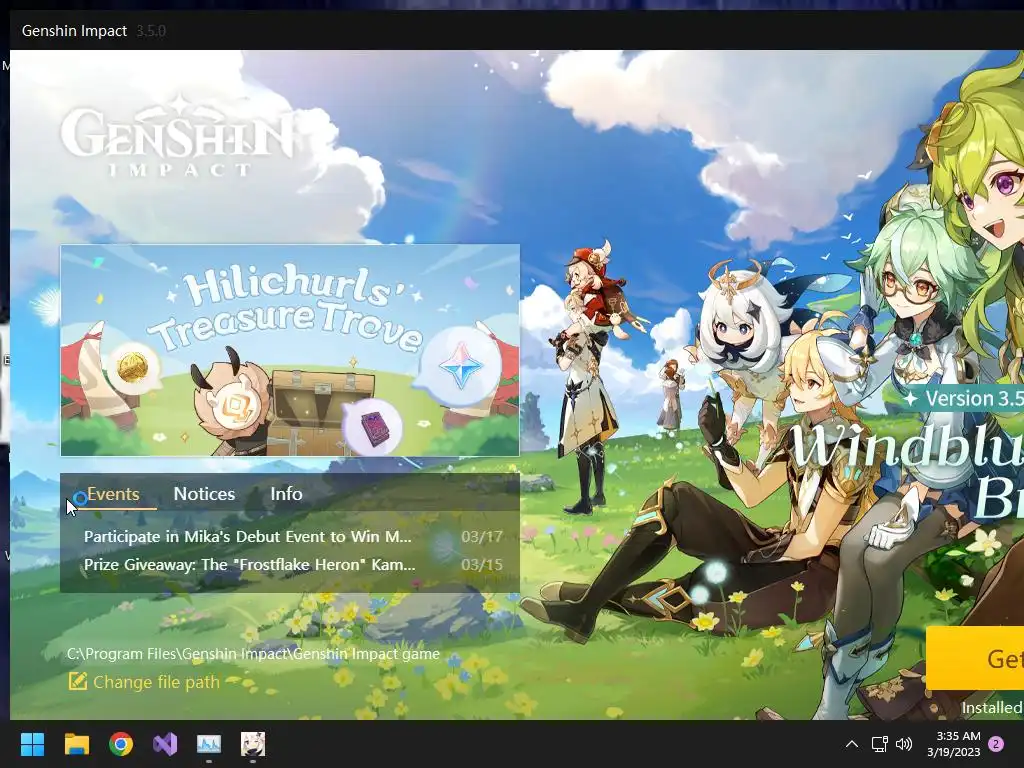Click the 03/15 date of Frostflake Heron giveaway
This screenshot has height=768, width=1024.
coord(482,565)
